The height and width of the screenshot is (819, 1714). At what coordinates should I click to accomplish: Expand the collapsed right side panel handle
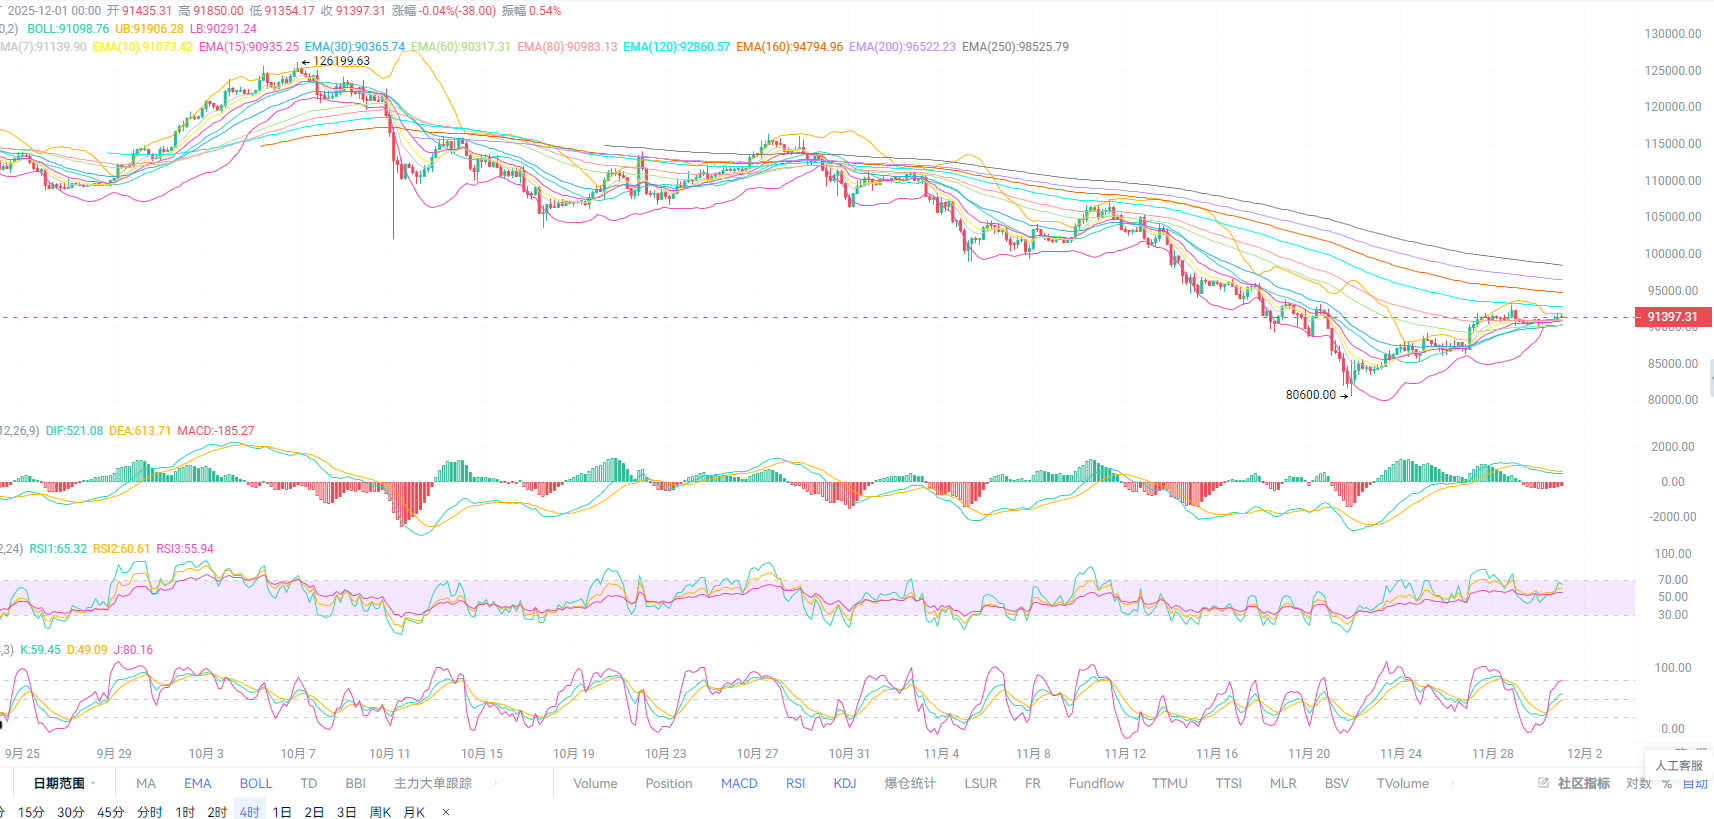point(1710,378)
